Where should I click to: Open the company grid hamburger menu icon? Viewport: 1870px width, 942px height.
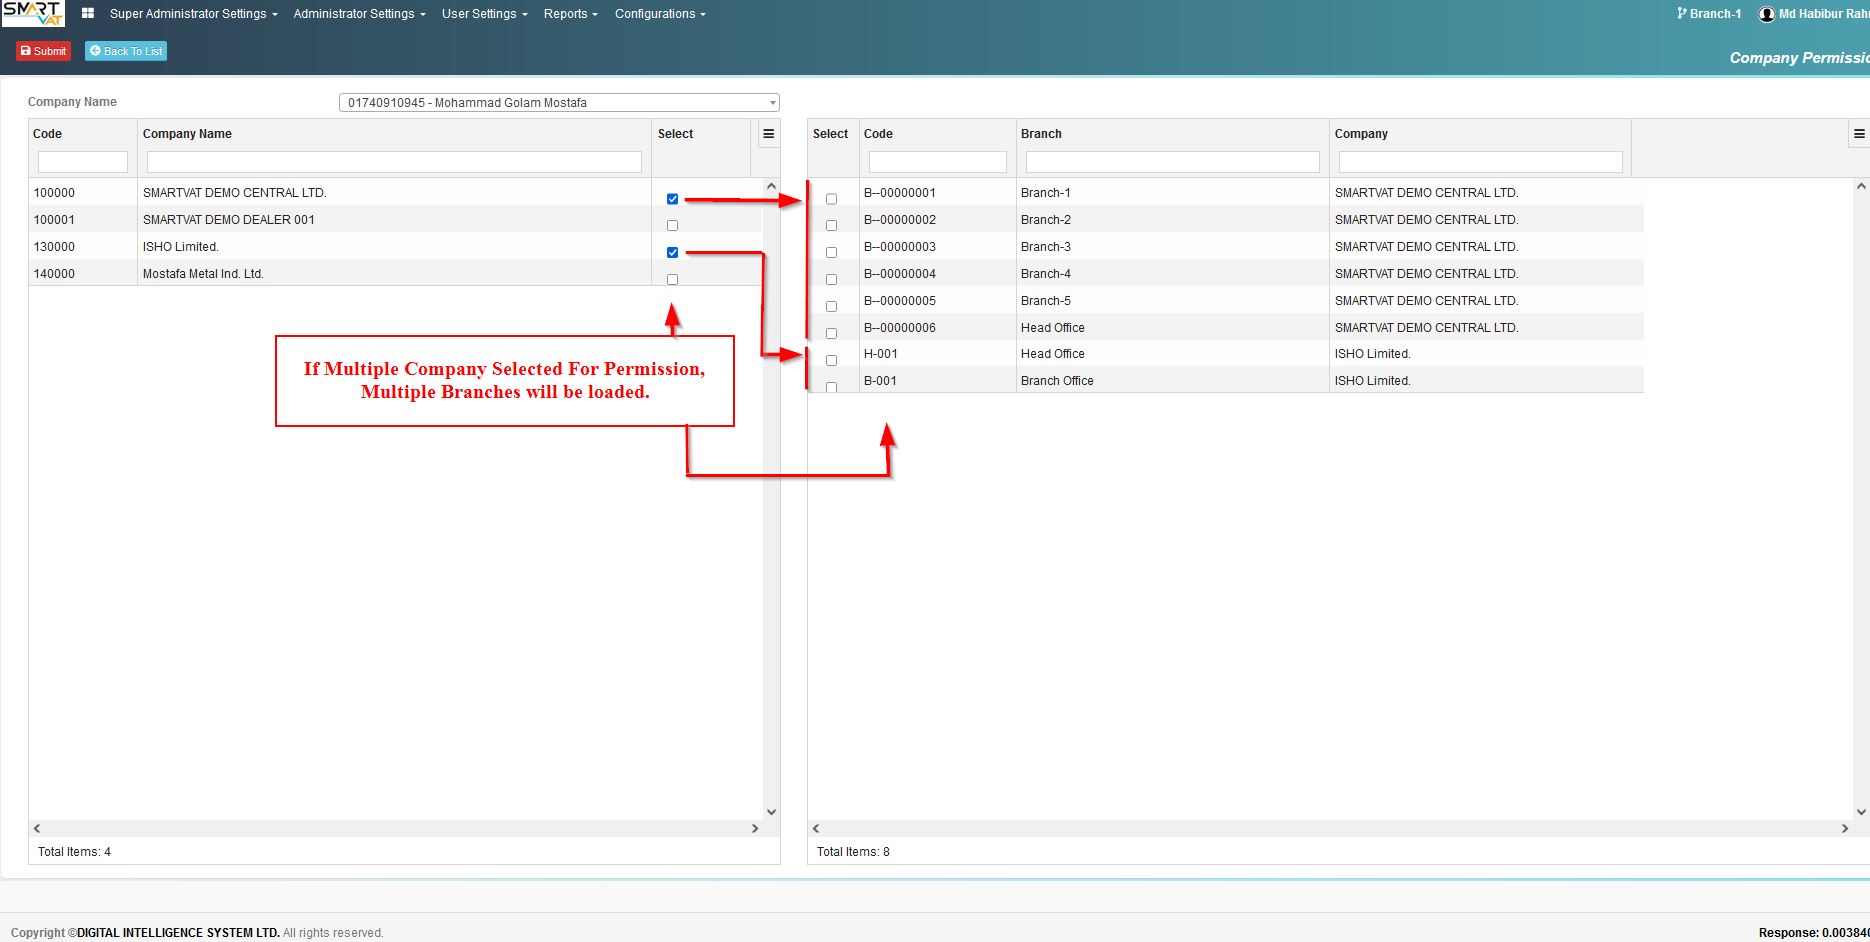769,134
